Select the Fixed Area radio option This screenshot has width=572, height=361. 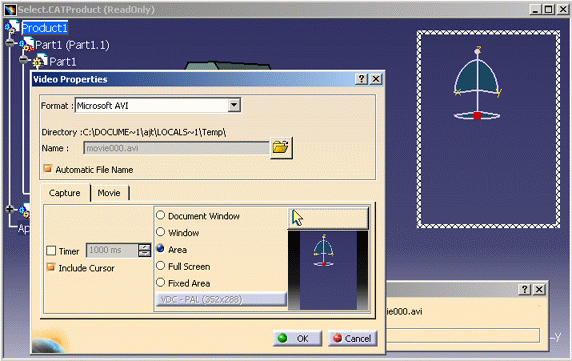tap(161, 283)
